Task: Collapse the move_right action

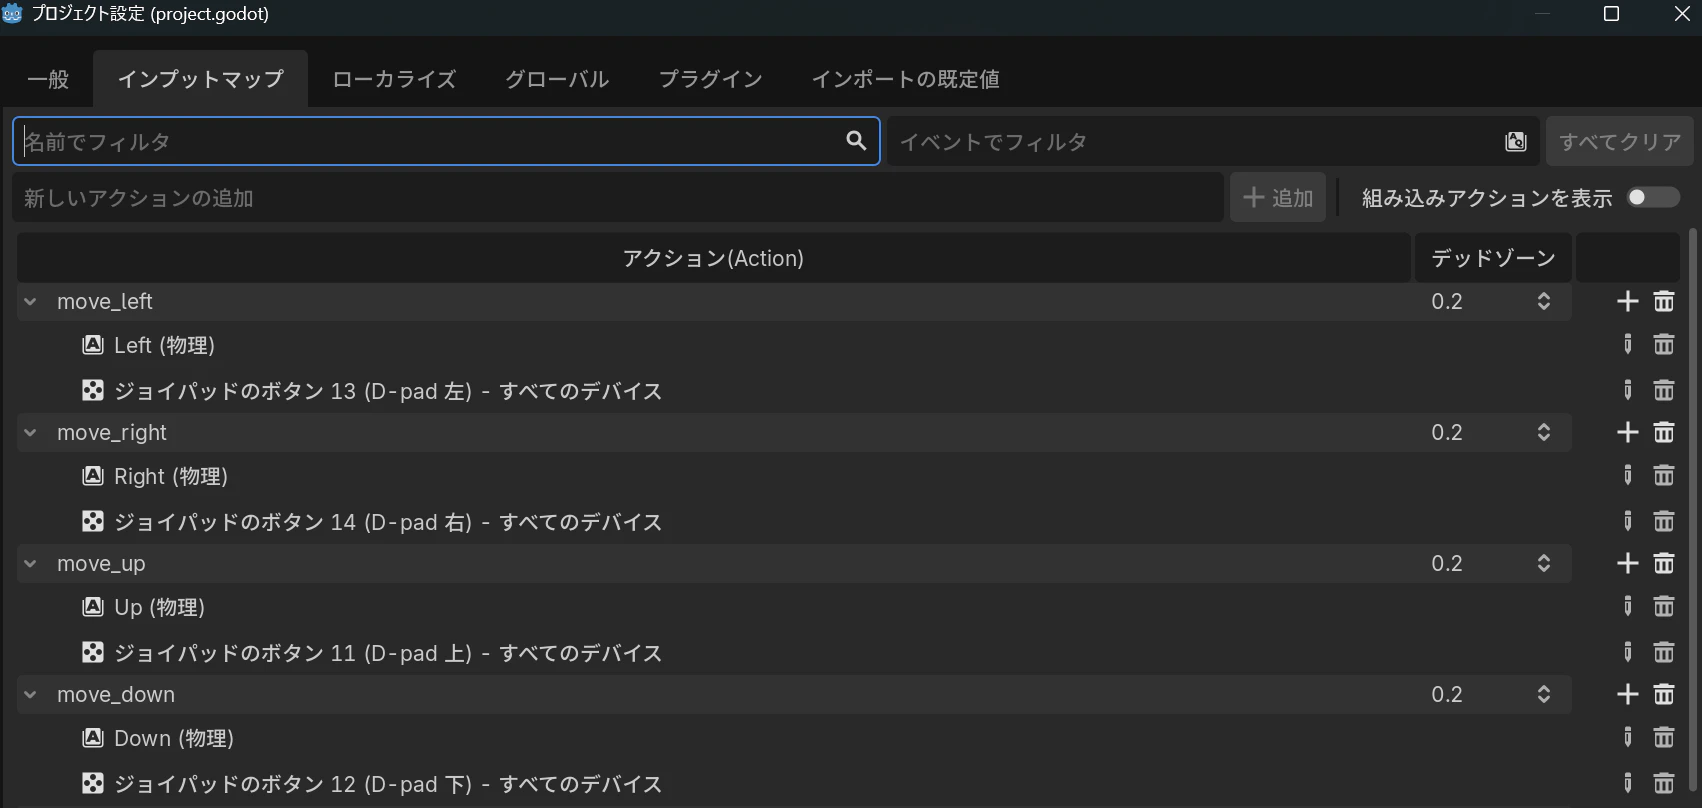Action: [31, 432]
